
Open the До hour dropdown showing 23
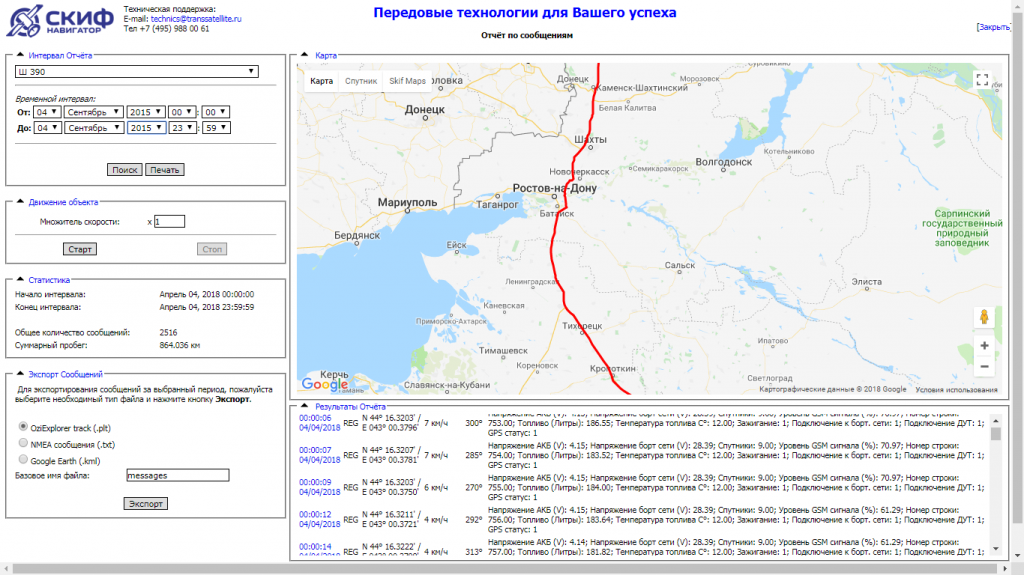pos(182,127)
